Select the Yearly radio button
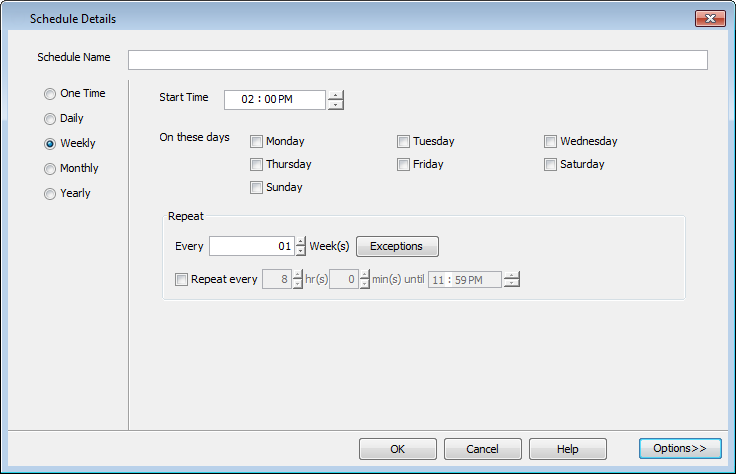 click(50, 194)
